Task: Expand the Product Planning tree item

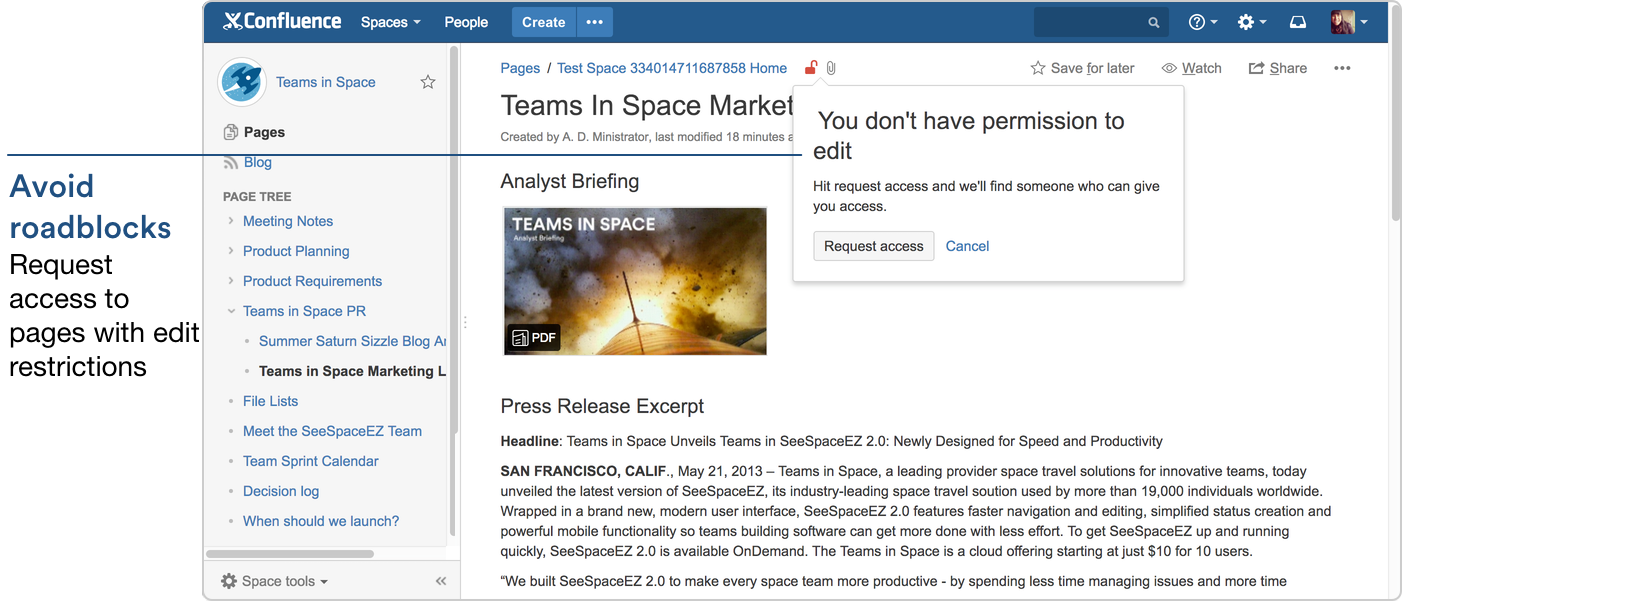Action: point(231,251)
